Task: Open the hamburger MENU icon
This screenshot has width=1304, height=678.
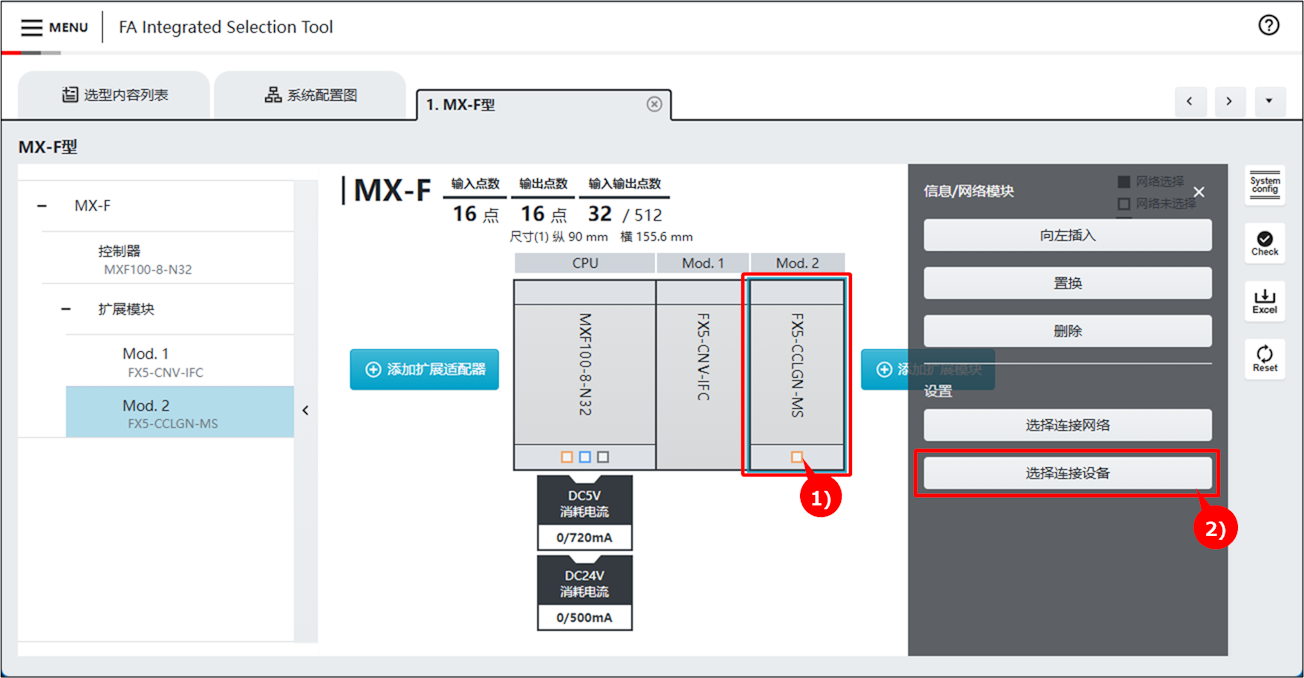Action: (32, 27)
